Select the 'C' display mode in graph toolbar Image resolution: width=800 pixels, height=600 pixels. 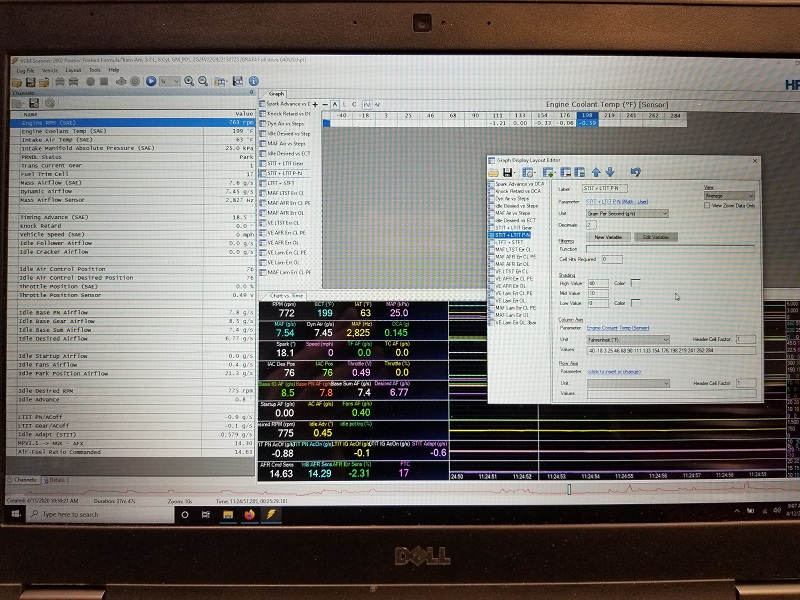354,105
